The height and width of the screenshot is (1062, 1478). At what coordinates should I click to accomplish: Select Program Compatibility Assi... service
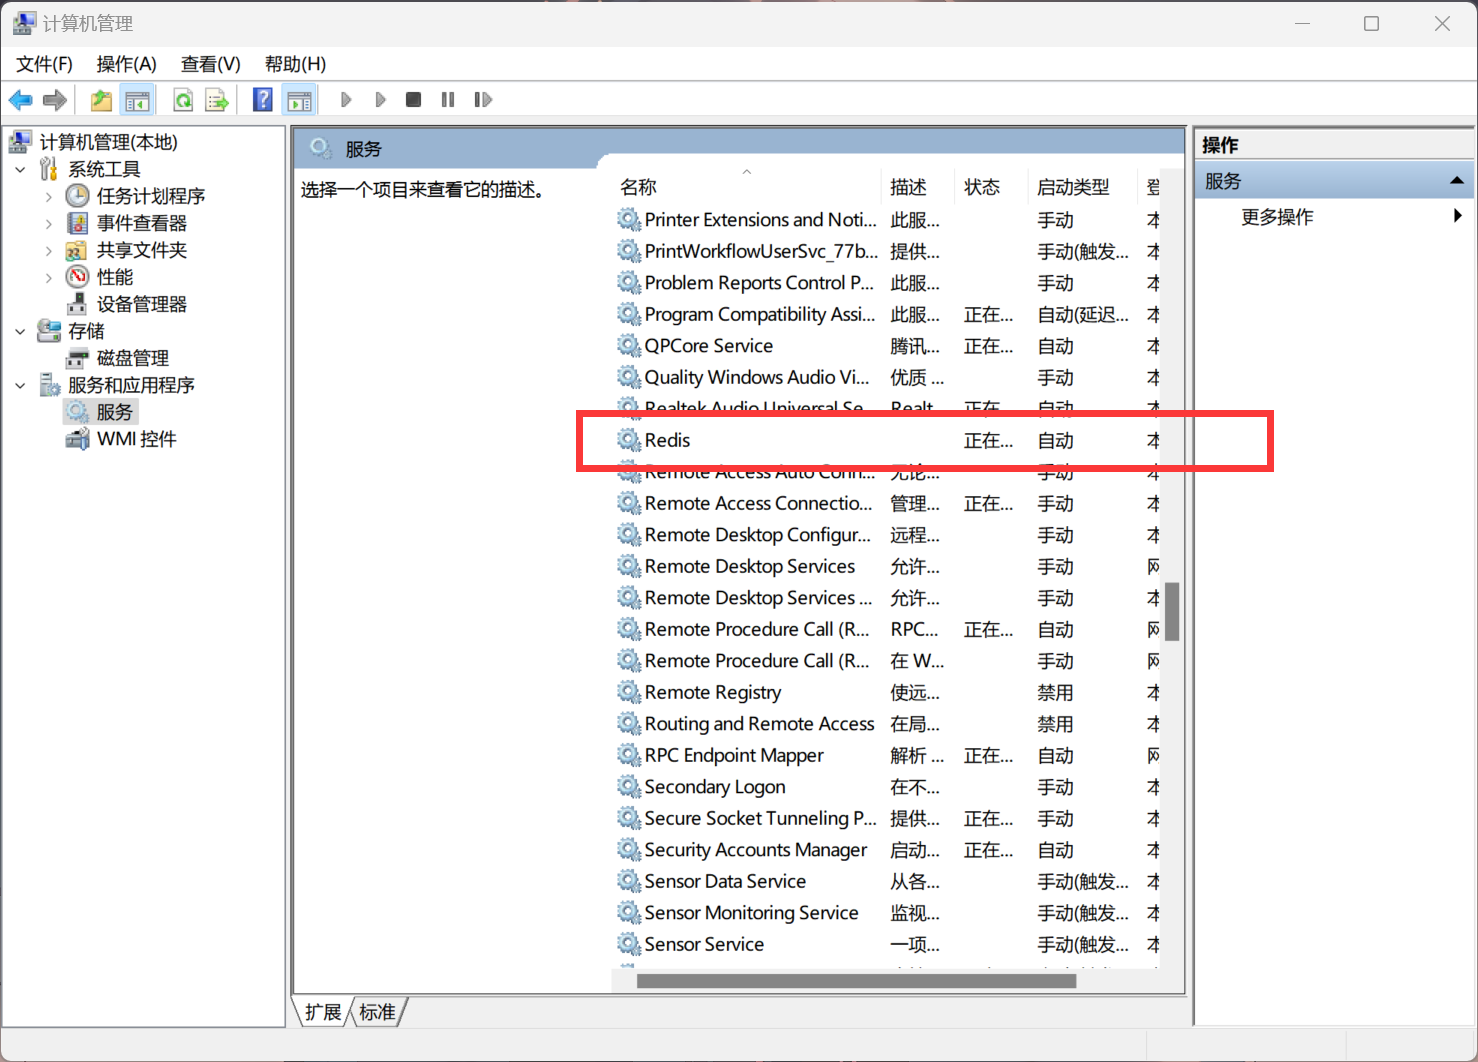click(886, 314)
